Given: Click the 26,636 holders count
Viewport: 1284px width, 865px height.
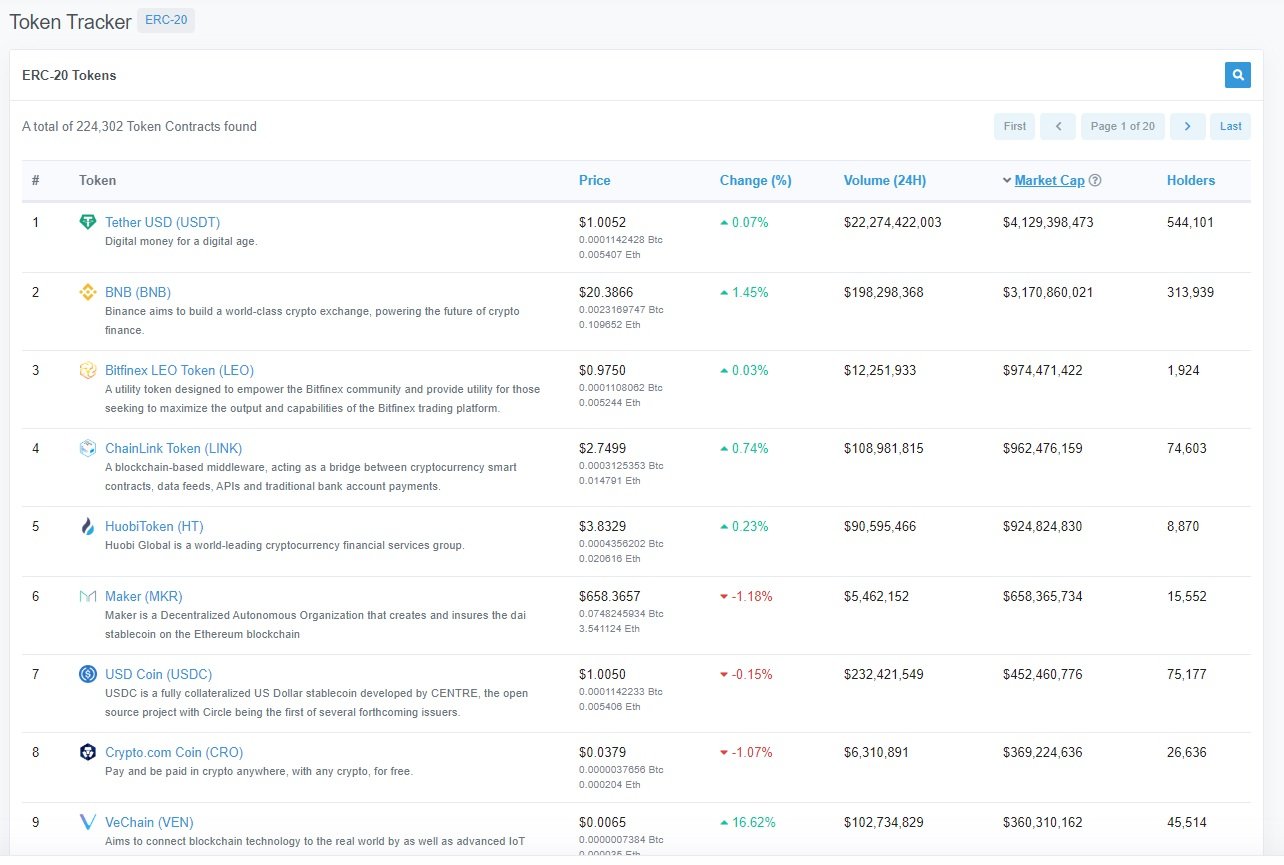Looking at the screenshot, I should (x=1187, y=752).
